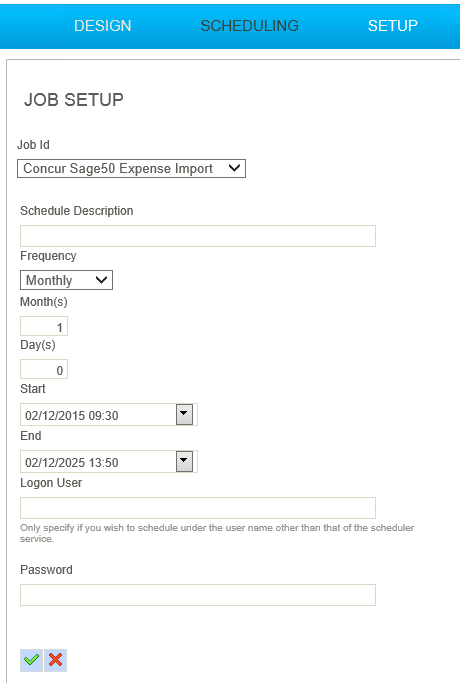
Task: Confirm job setup with green checkmark
Action: pos(31,660)
